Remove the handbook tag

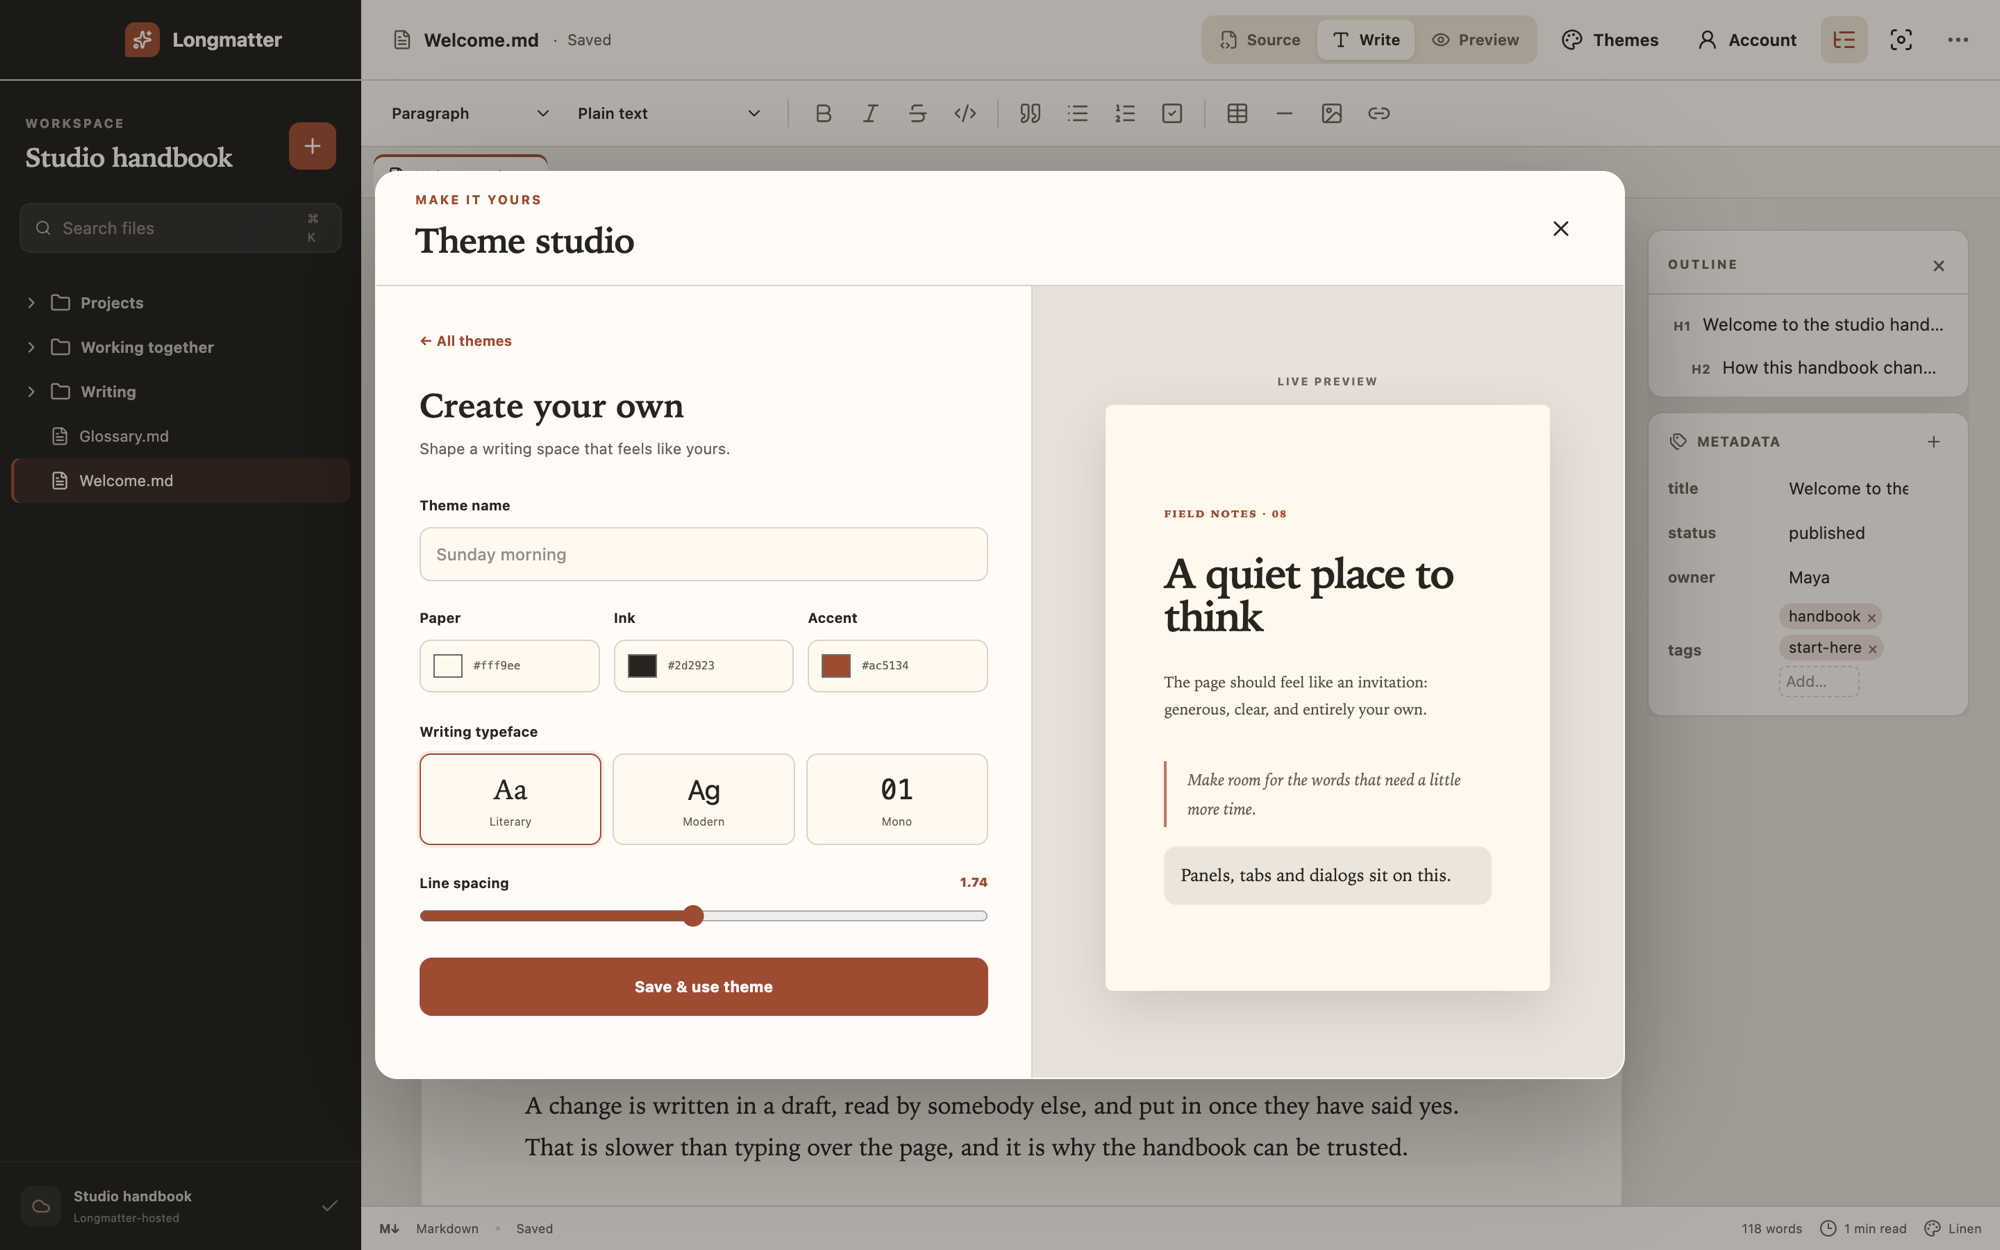(1872, 617)
